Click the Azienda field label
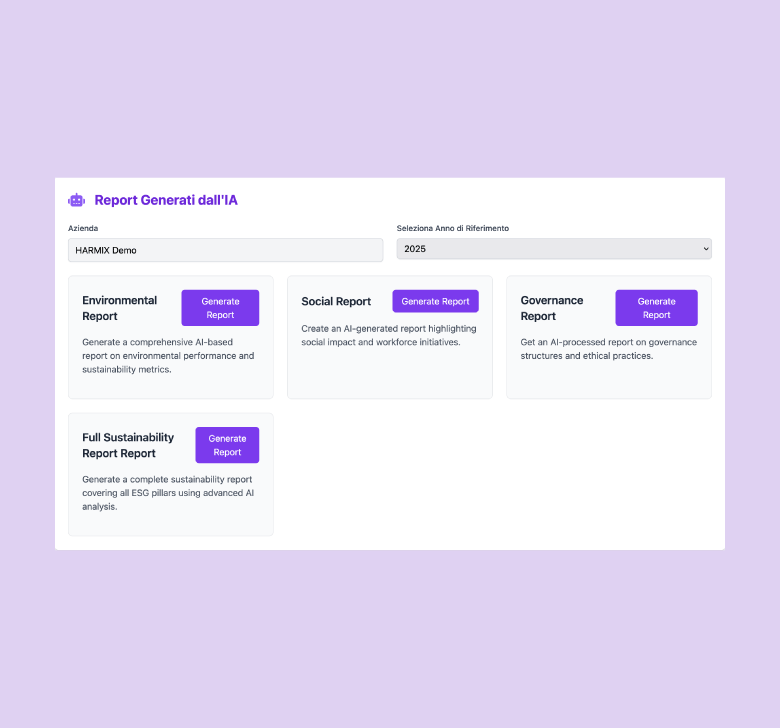Viewport: 780px width, 728px height. click(83, 228)
